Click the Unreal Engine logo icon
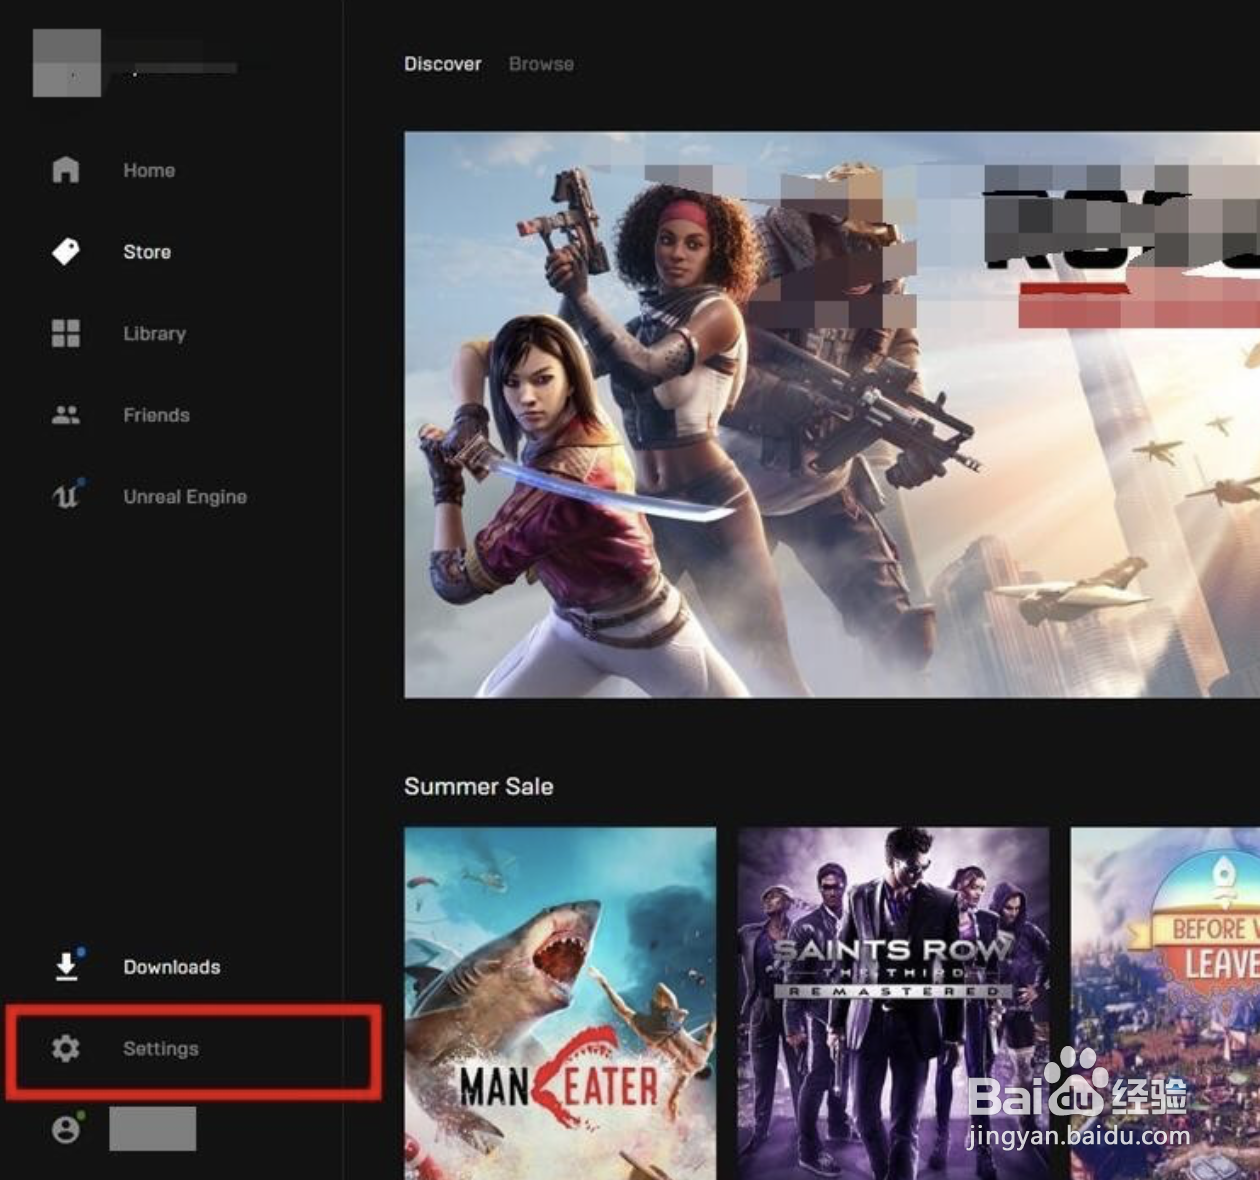 coord(66,495)
